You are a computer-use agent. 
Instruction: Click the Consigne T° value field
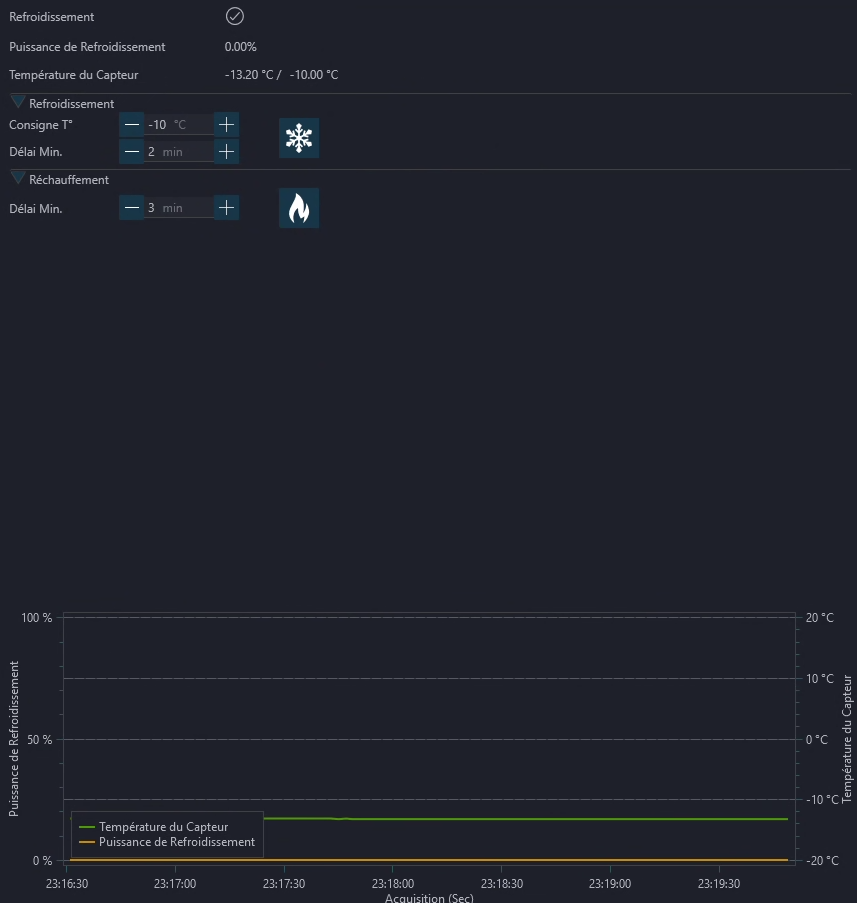point(179,124)
